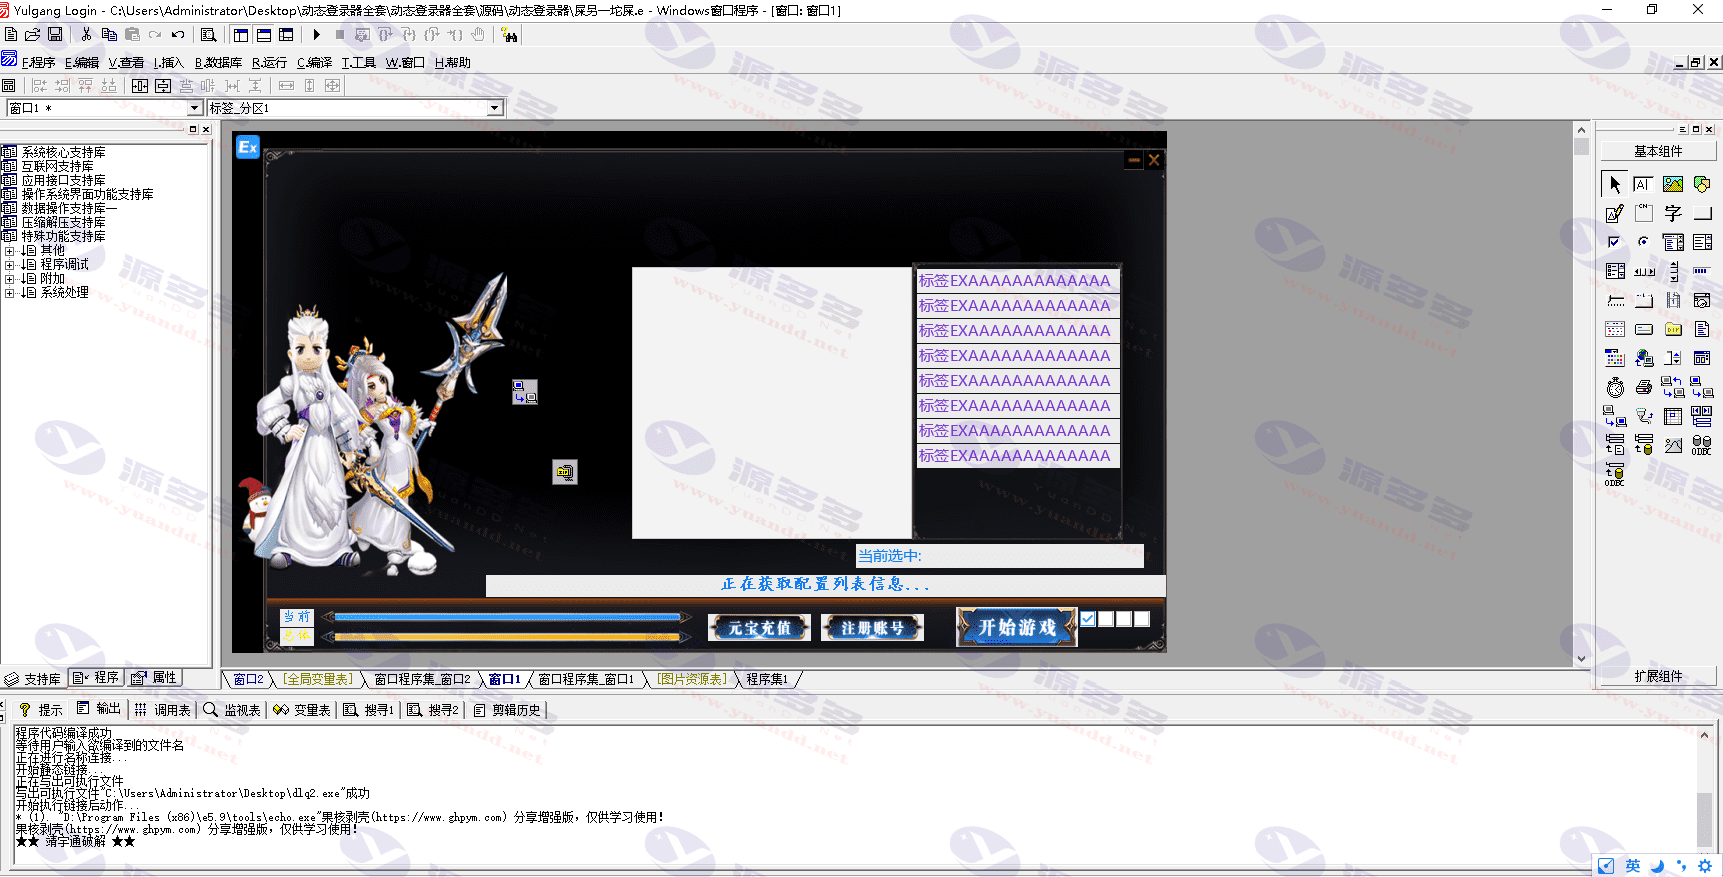Click the 开始游戏 button on form

(1016, 627)
